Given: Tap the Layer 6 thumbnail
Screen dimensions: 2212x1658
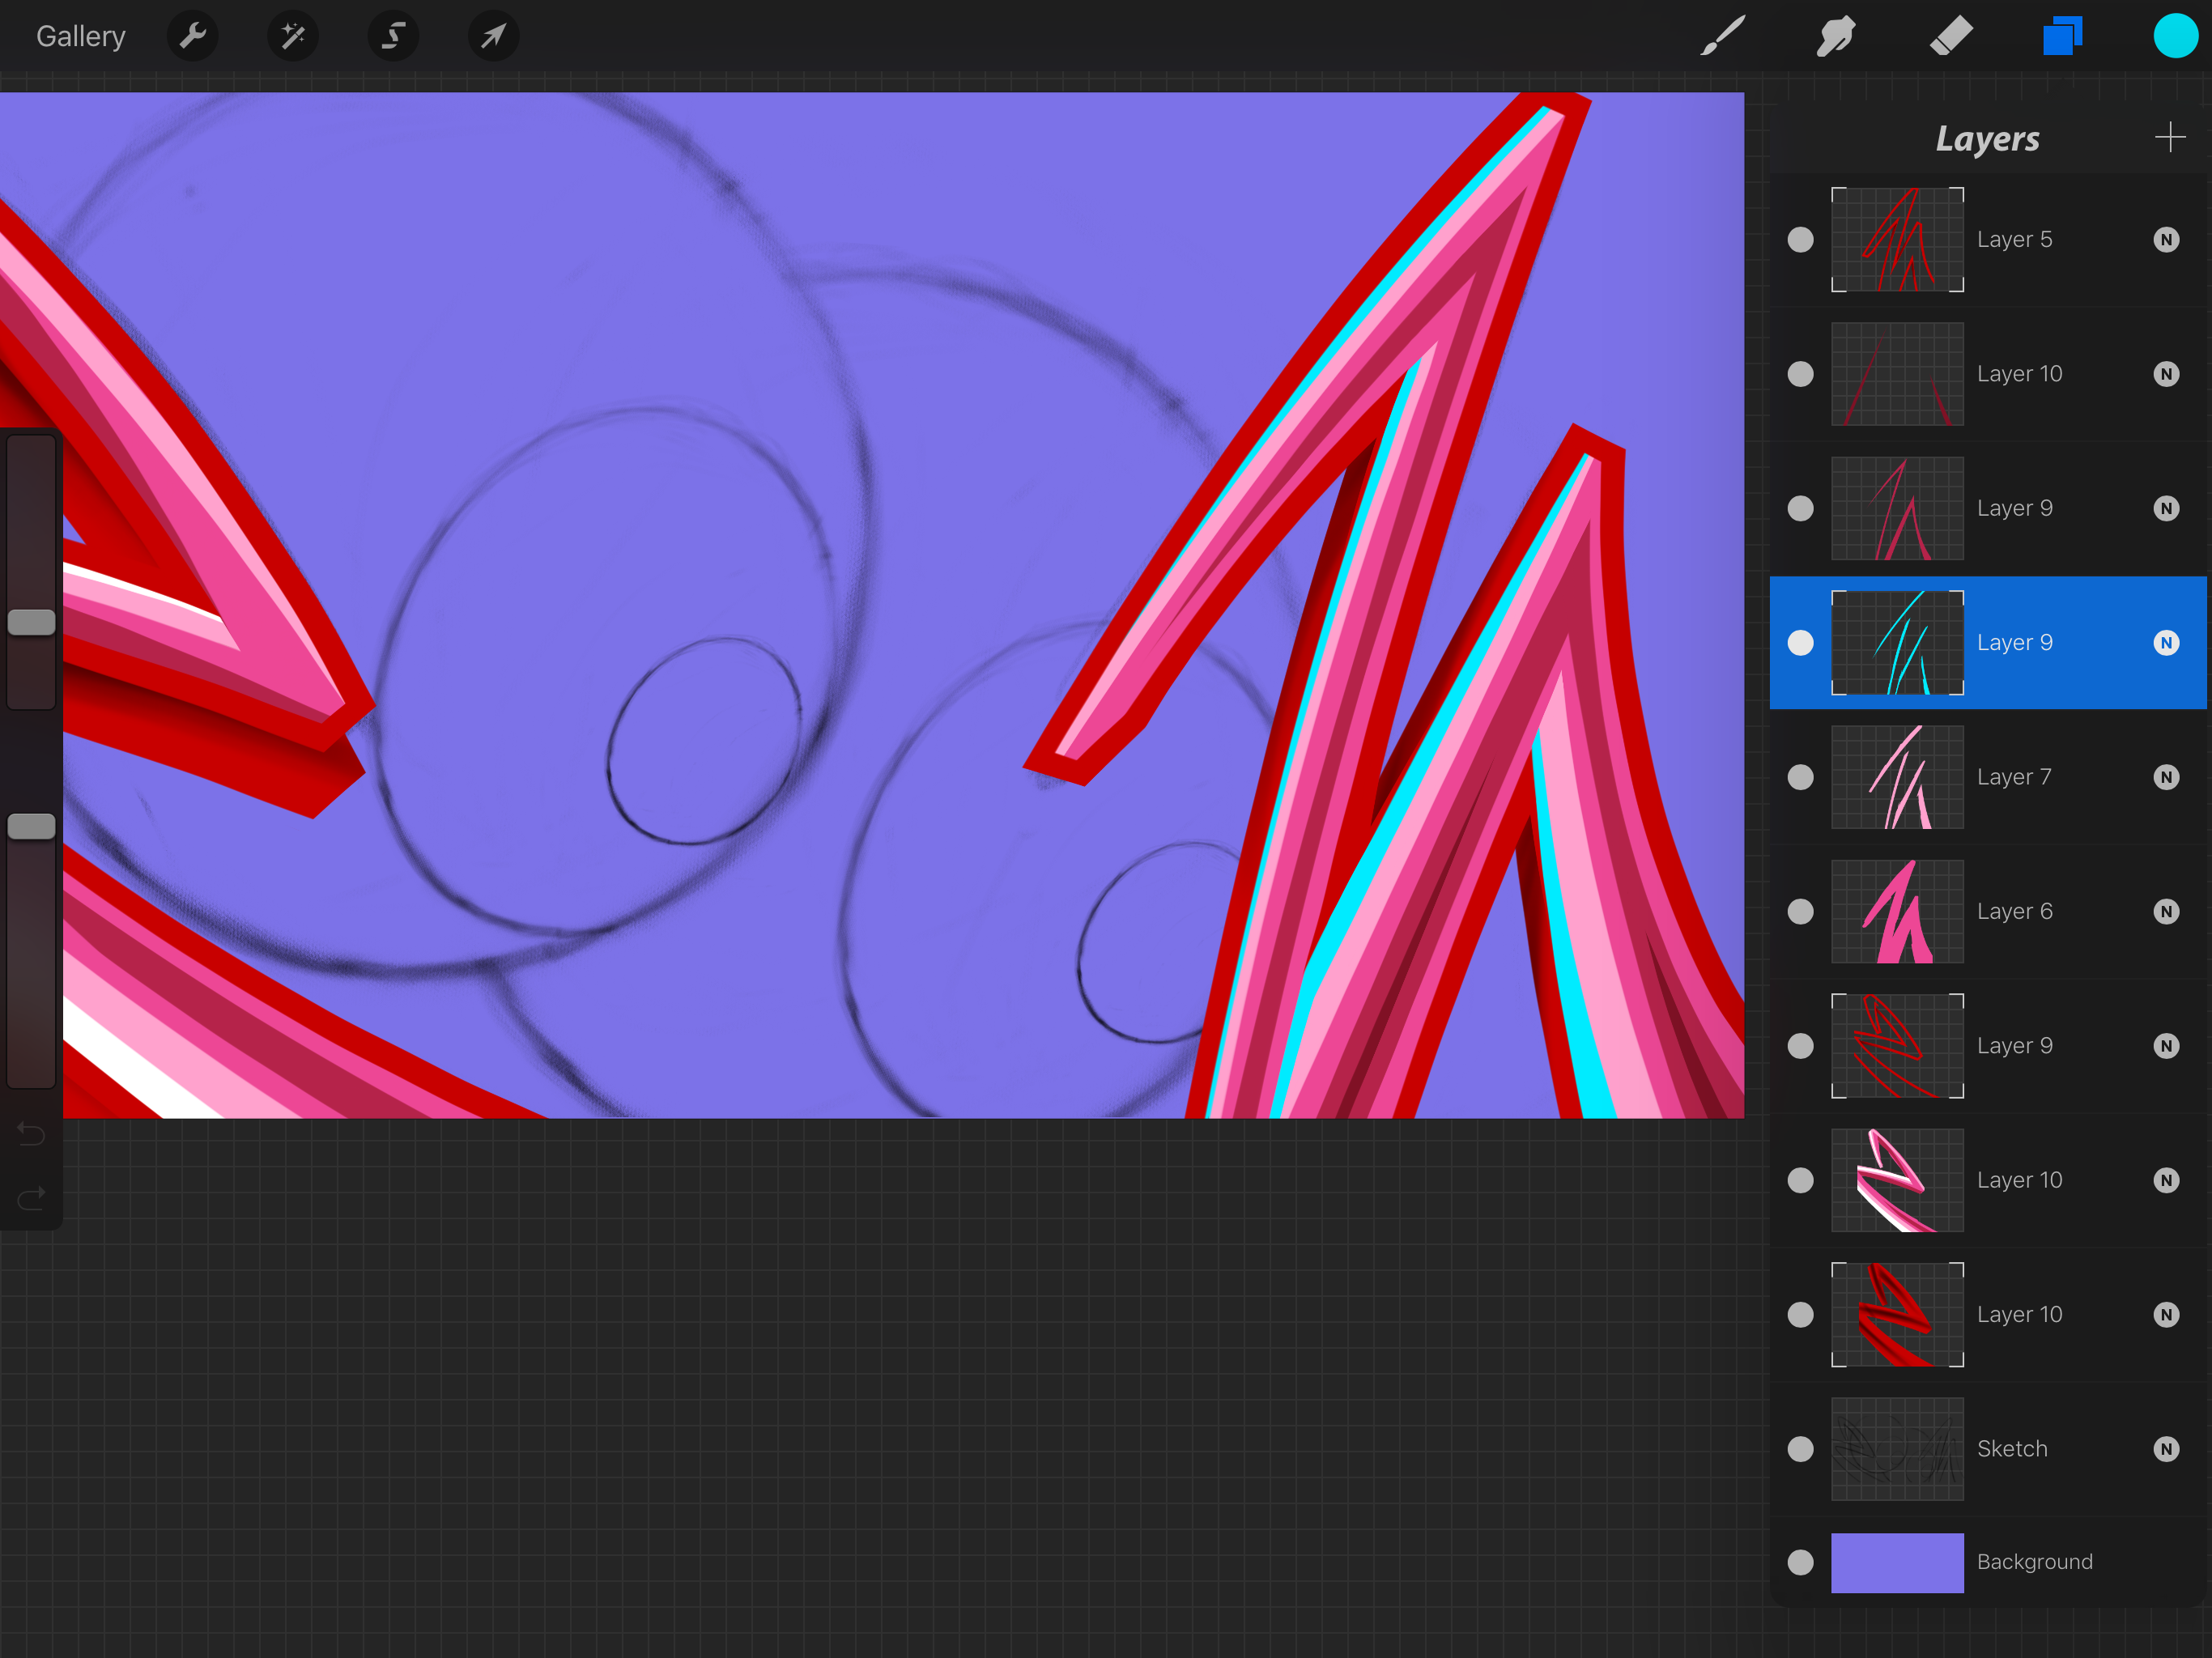Looking at the screenshot, I should 1897,912.
